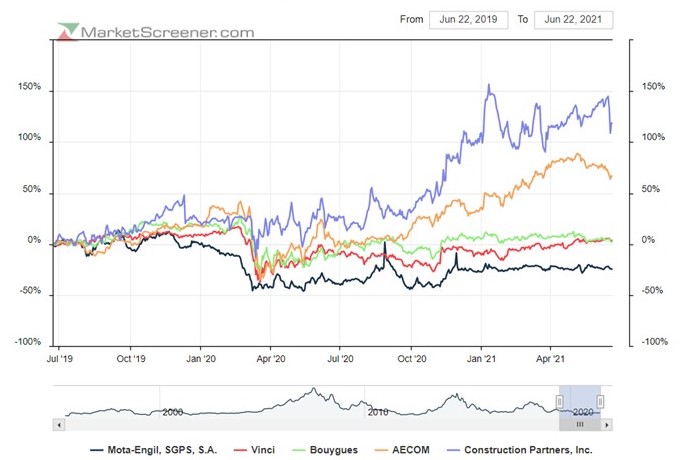
Task: Click the 2000 label in navigator
Action: (x=173, y=412)
